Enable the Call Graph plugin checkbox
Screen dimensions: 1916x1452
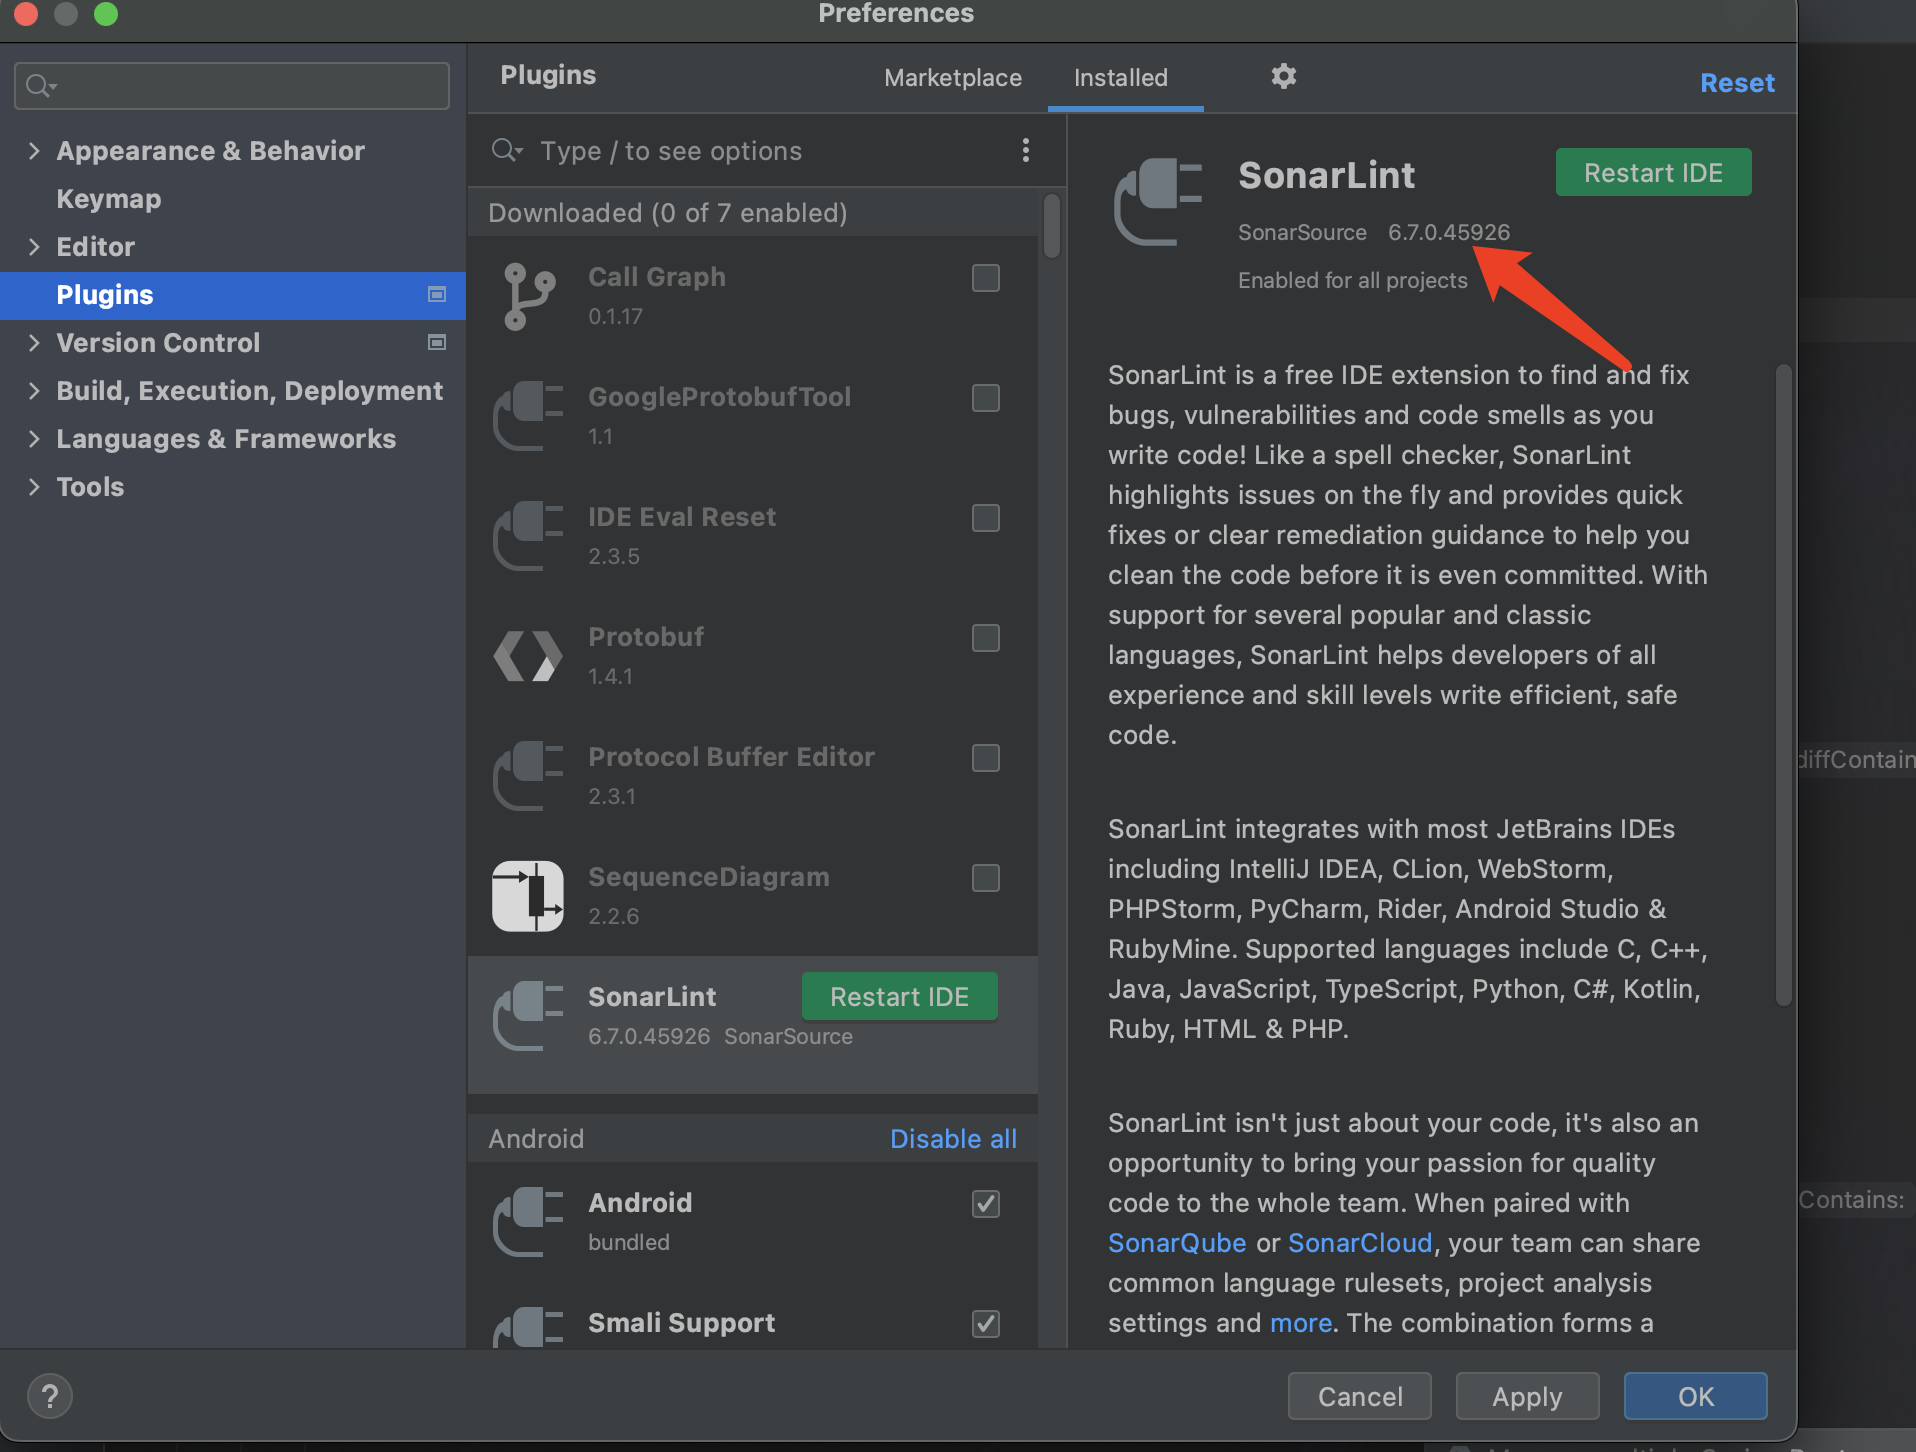tap(985, 278)
